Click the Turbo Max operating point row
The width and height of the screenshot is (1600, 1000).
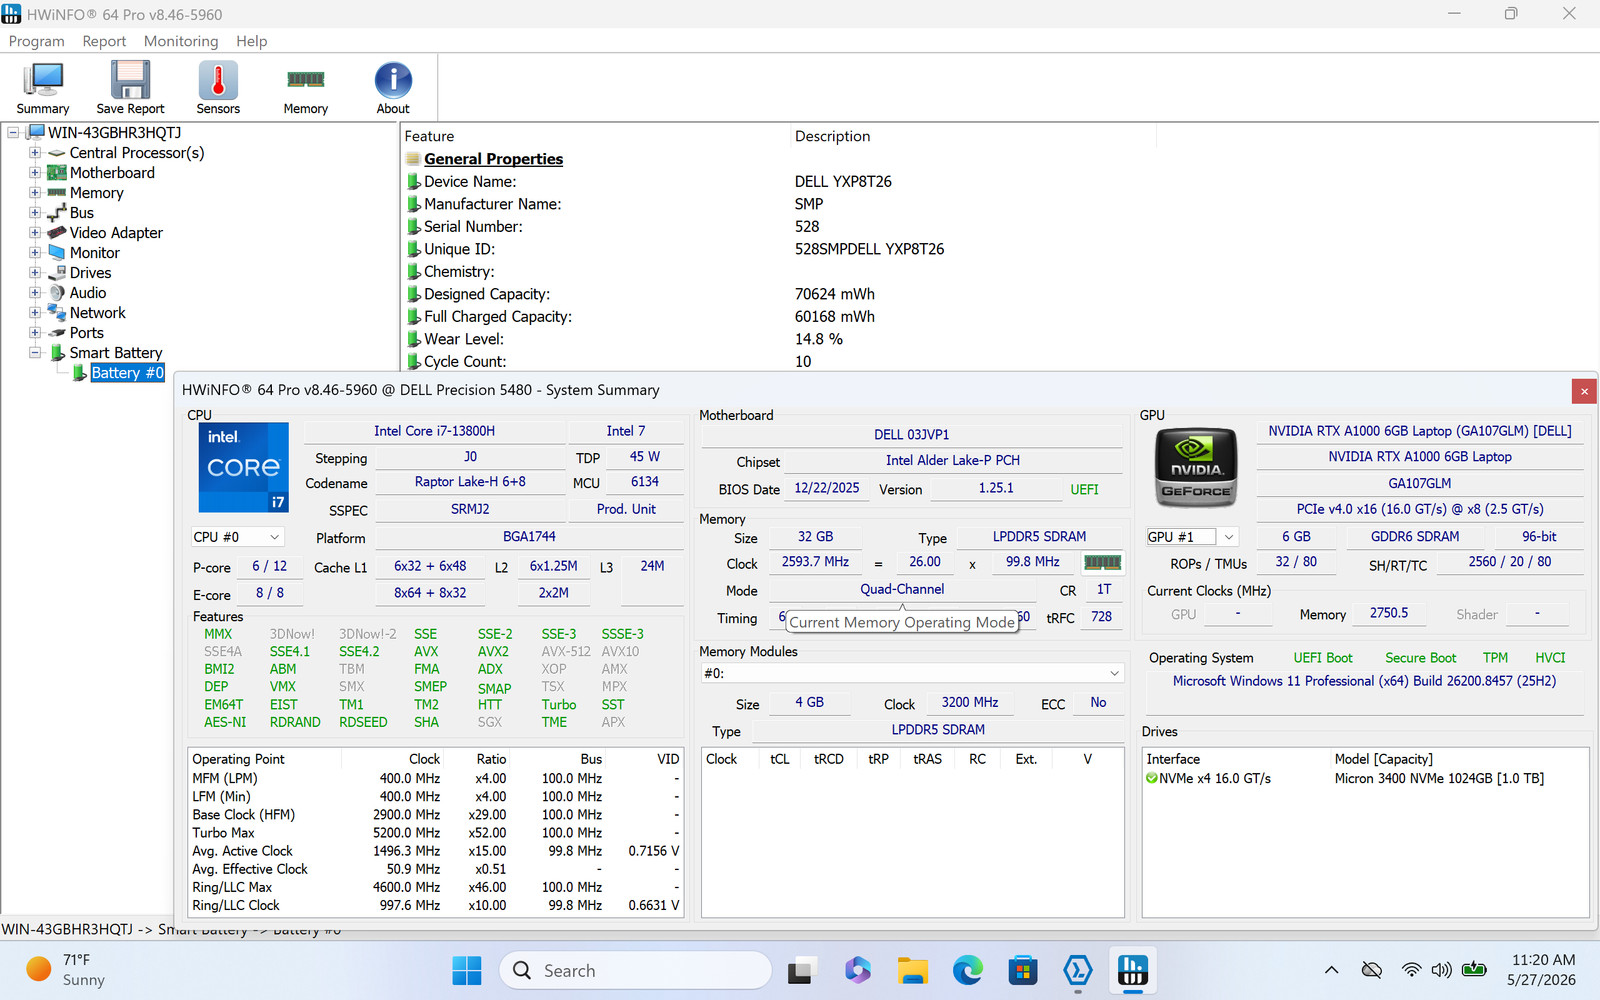pos(436,833)
